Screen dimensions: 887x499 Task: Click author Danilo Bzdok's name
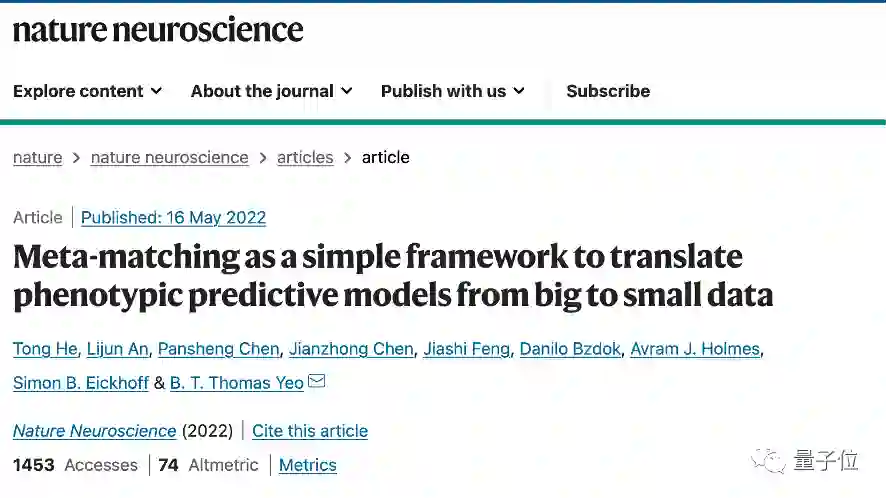(572, 349)
